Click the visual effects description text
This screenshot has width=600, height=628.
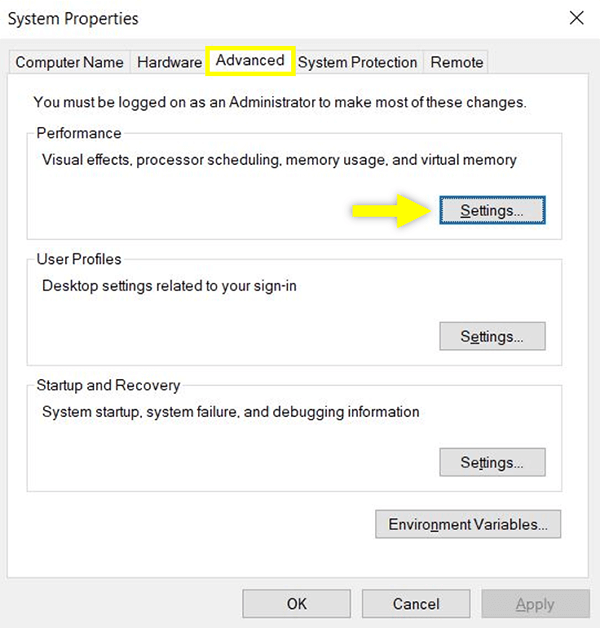[x=279, y=159]
